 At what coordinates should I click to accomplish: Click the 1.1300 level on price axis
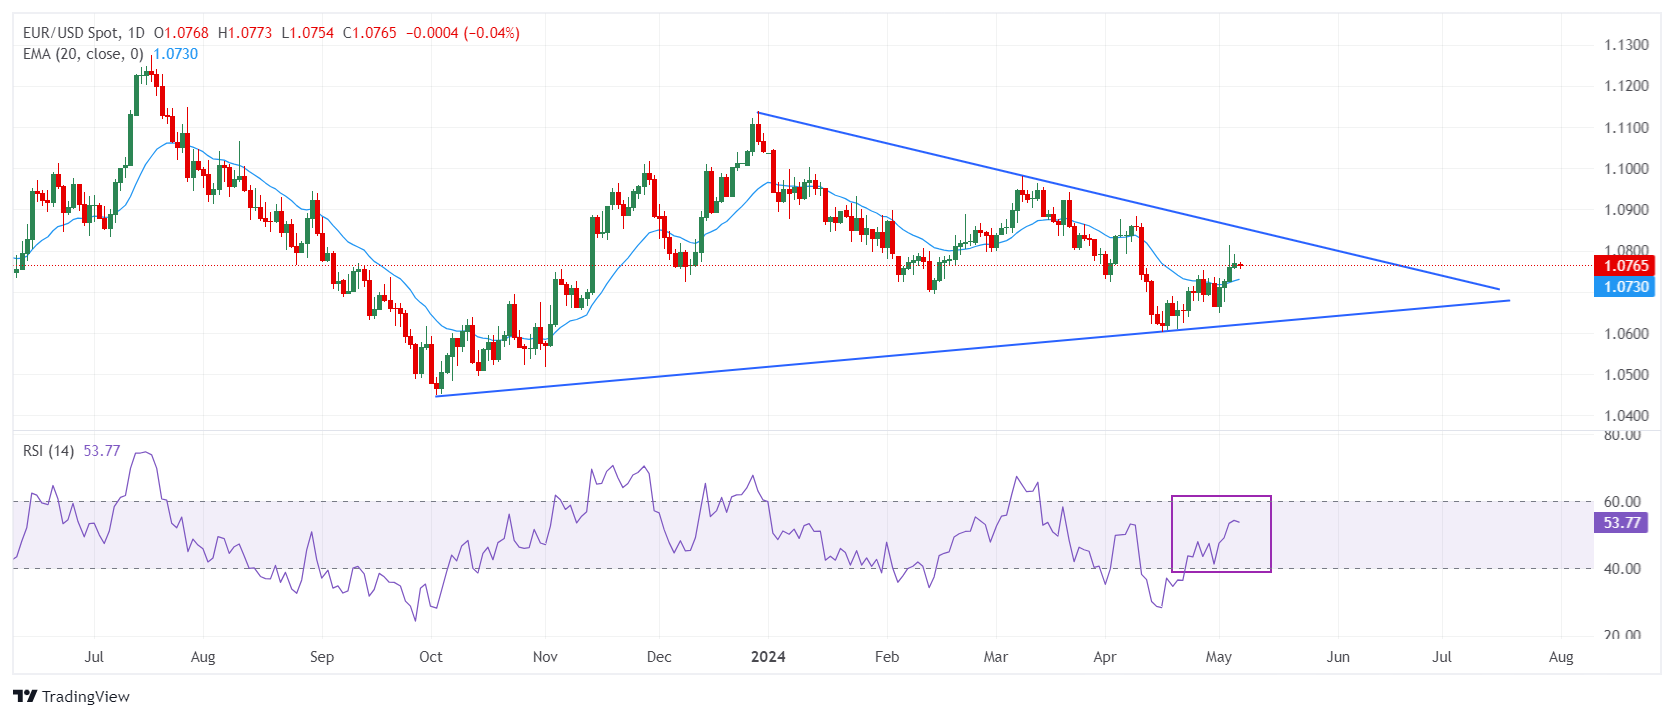click(x=1626, y=45)
